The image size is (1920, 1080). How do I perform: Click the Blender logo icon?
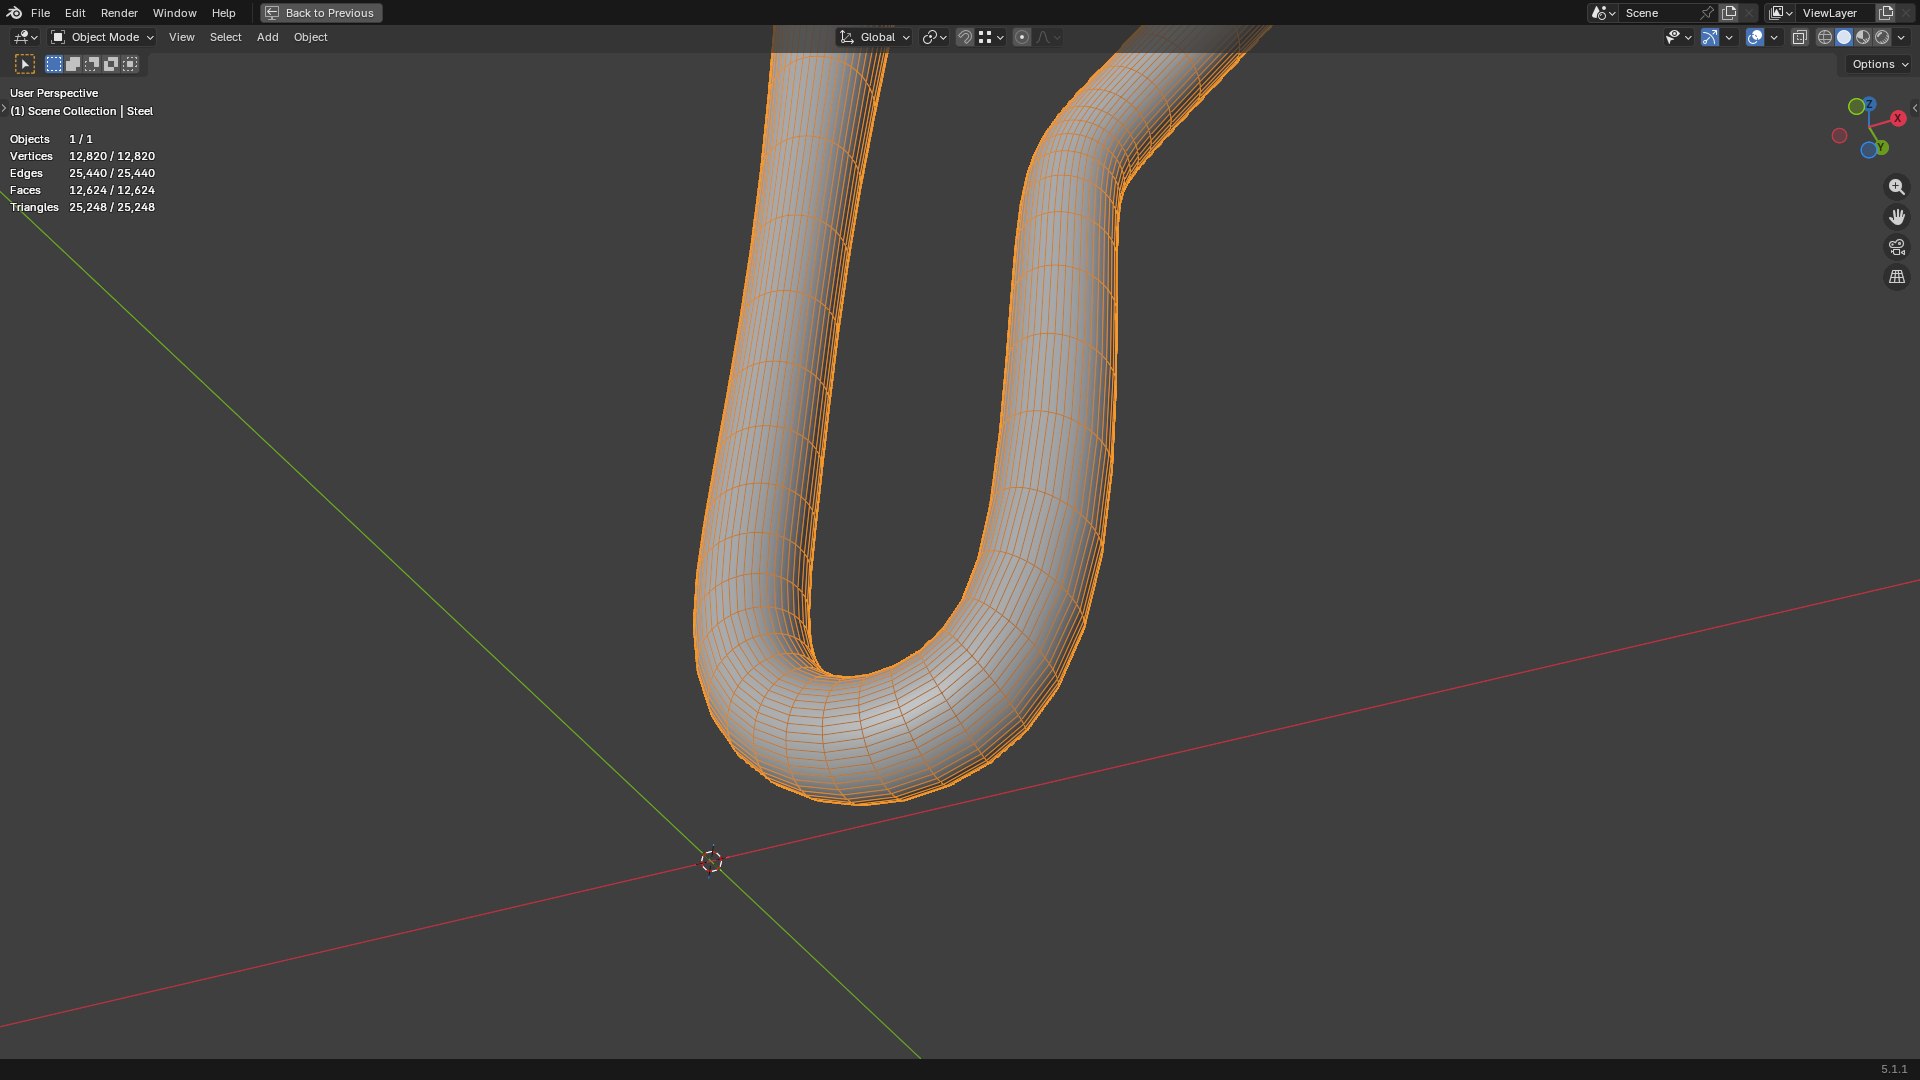(14, 13)
